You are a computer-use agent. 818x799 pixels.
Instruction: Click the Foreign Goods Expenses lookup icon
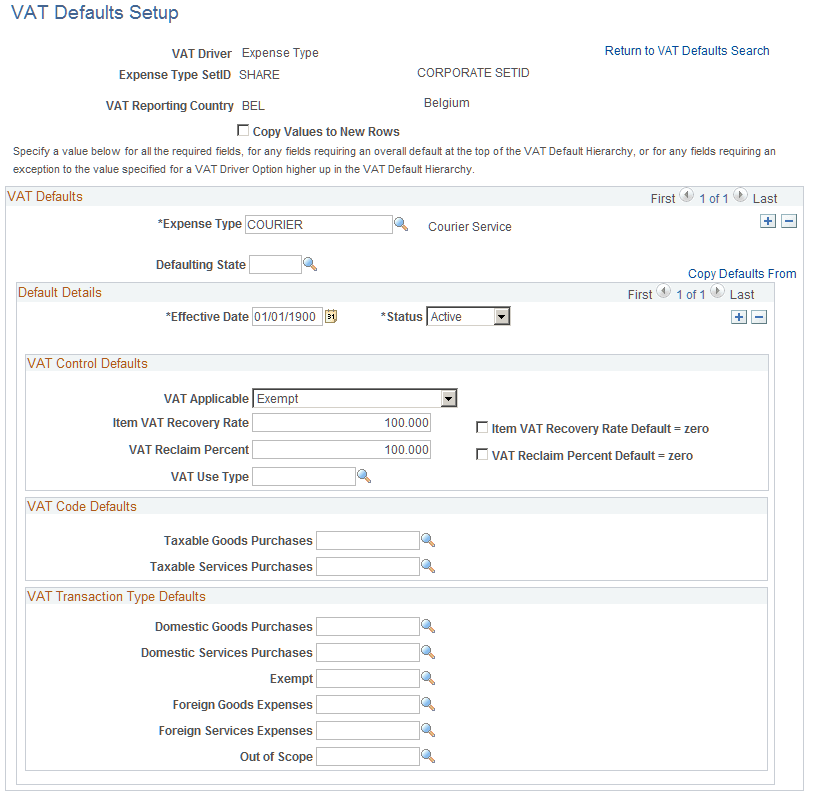[428, 704]
